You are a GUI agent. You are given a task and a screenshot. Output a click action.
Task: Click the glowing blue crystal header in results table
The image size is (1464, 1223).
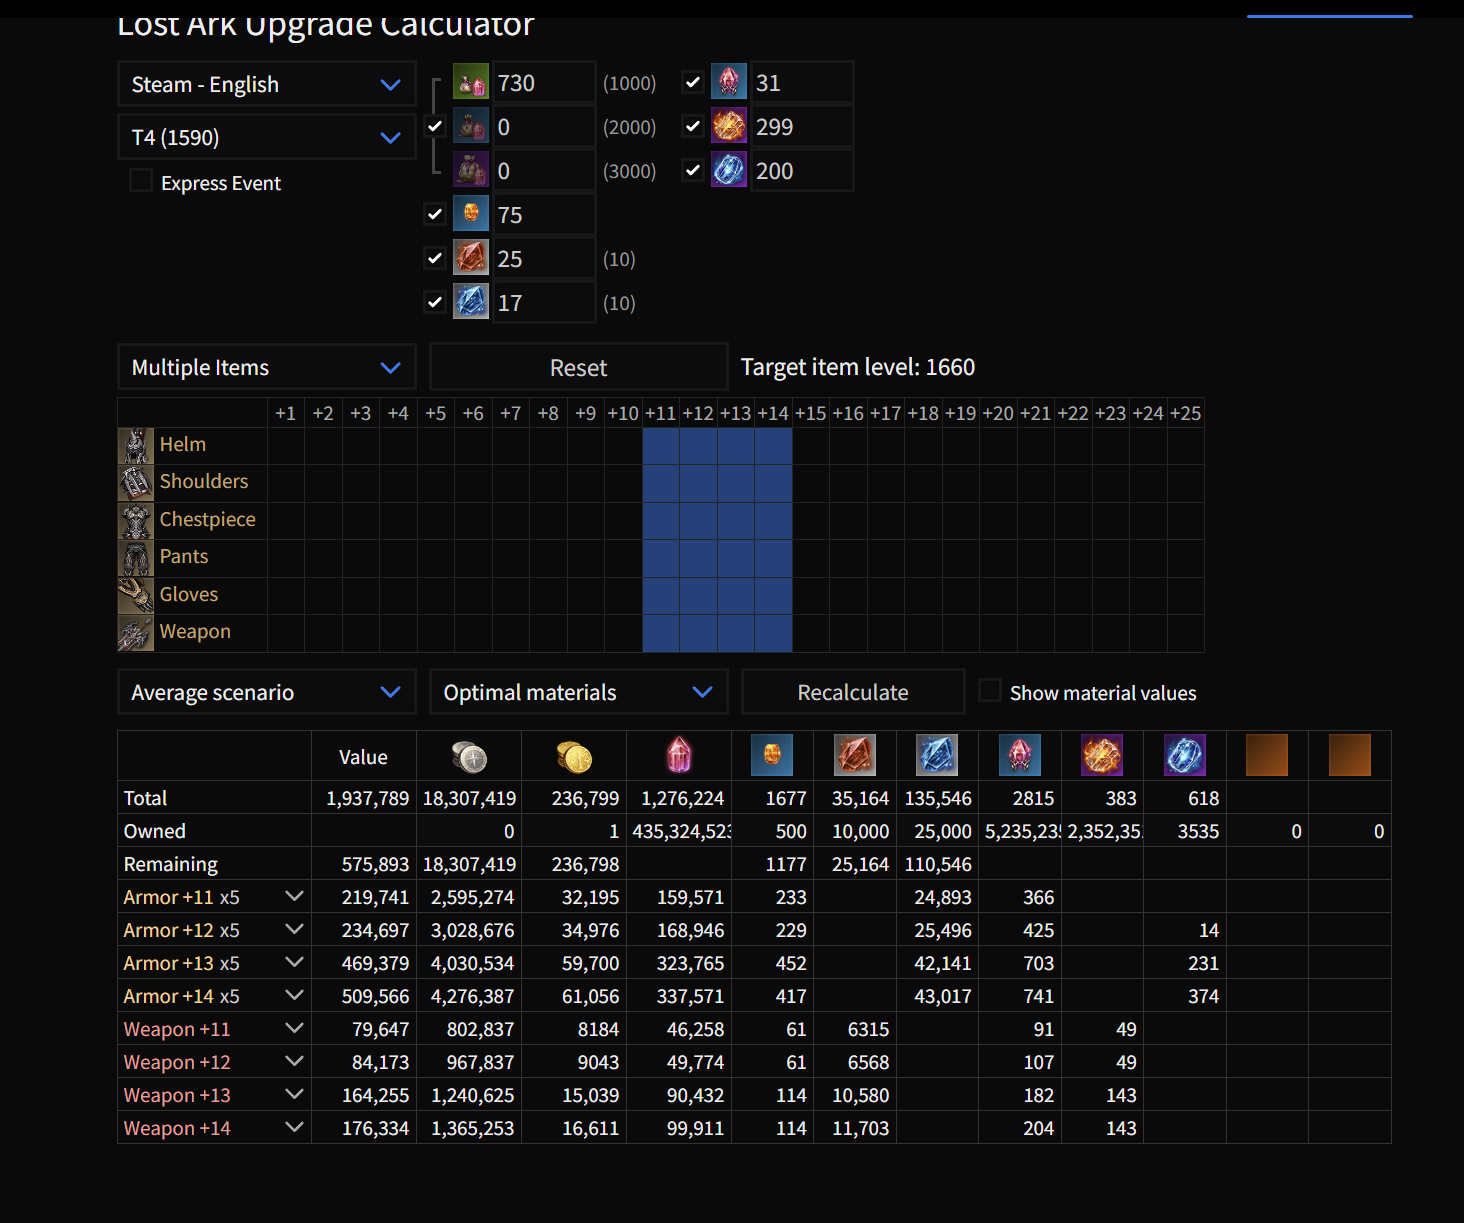click(x=1185, y=755)
